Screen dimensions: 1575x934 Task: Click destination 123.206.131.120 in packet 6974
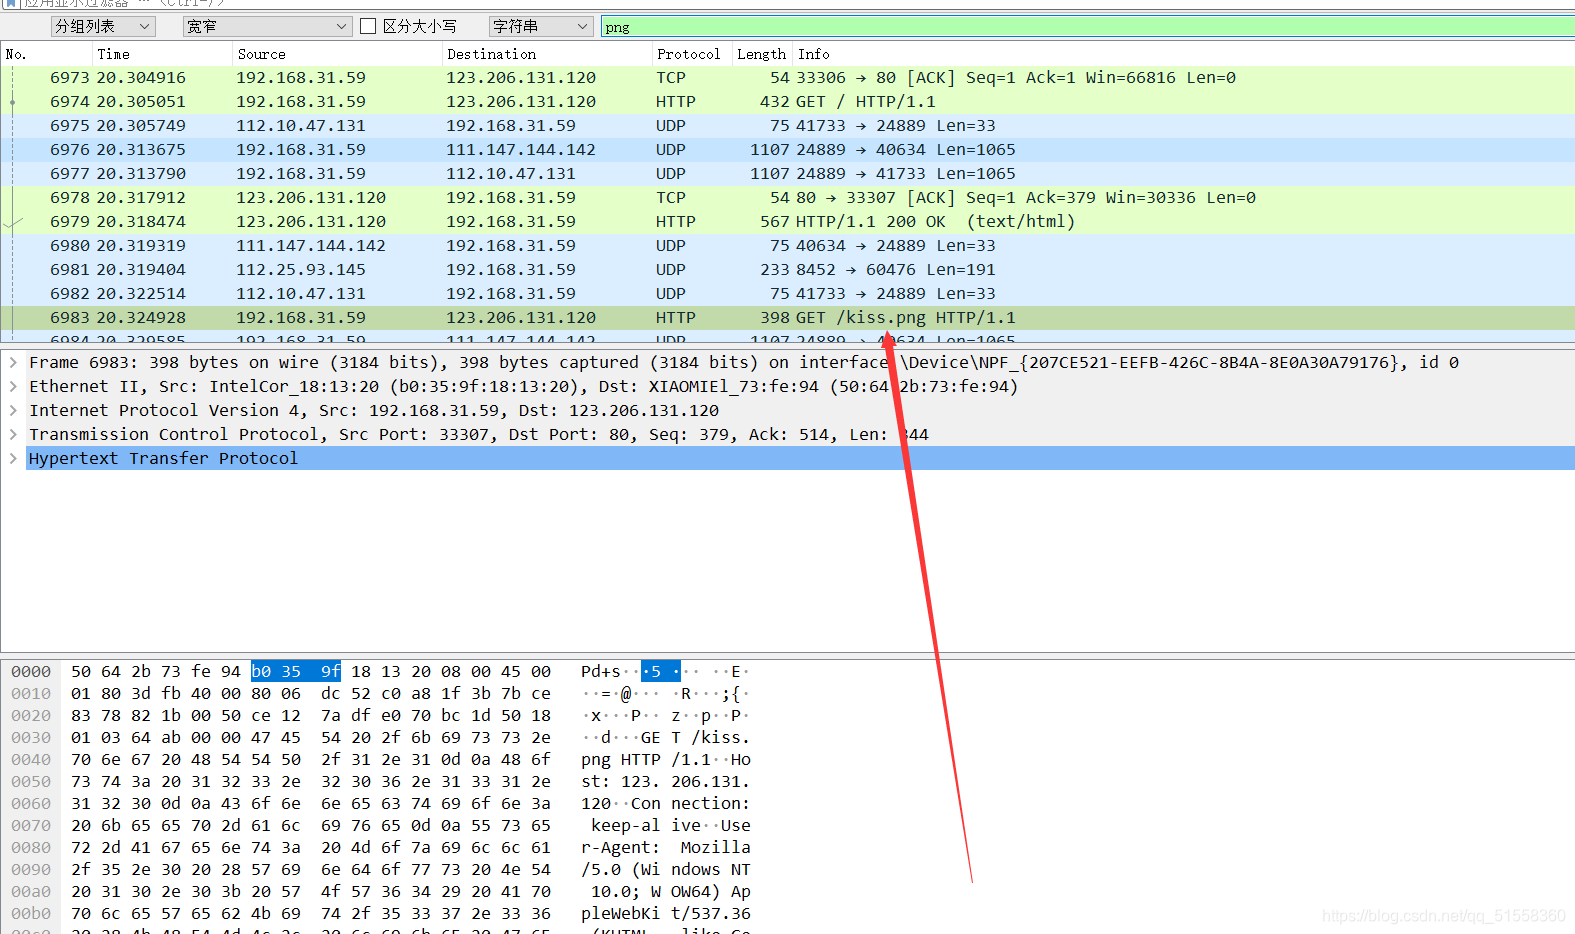tap(521, 102)
